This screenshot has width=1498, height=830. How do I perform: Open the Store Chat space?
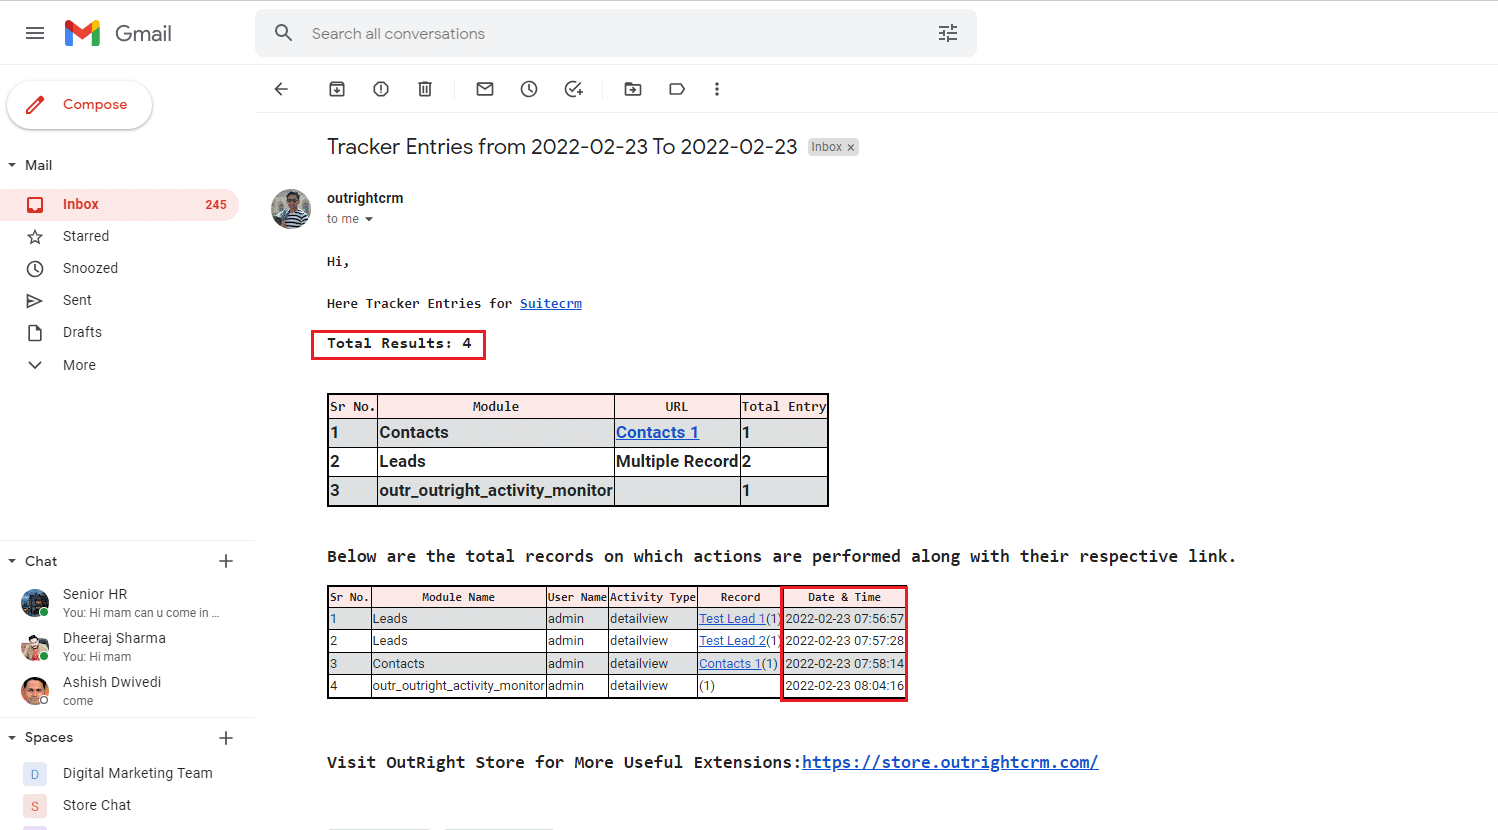point(127,805)
